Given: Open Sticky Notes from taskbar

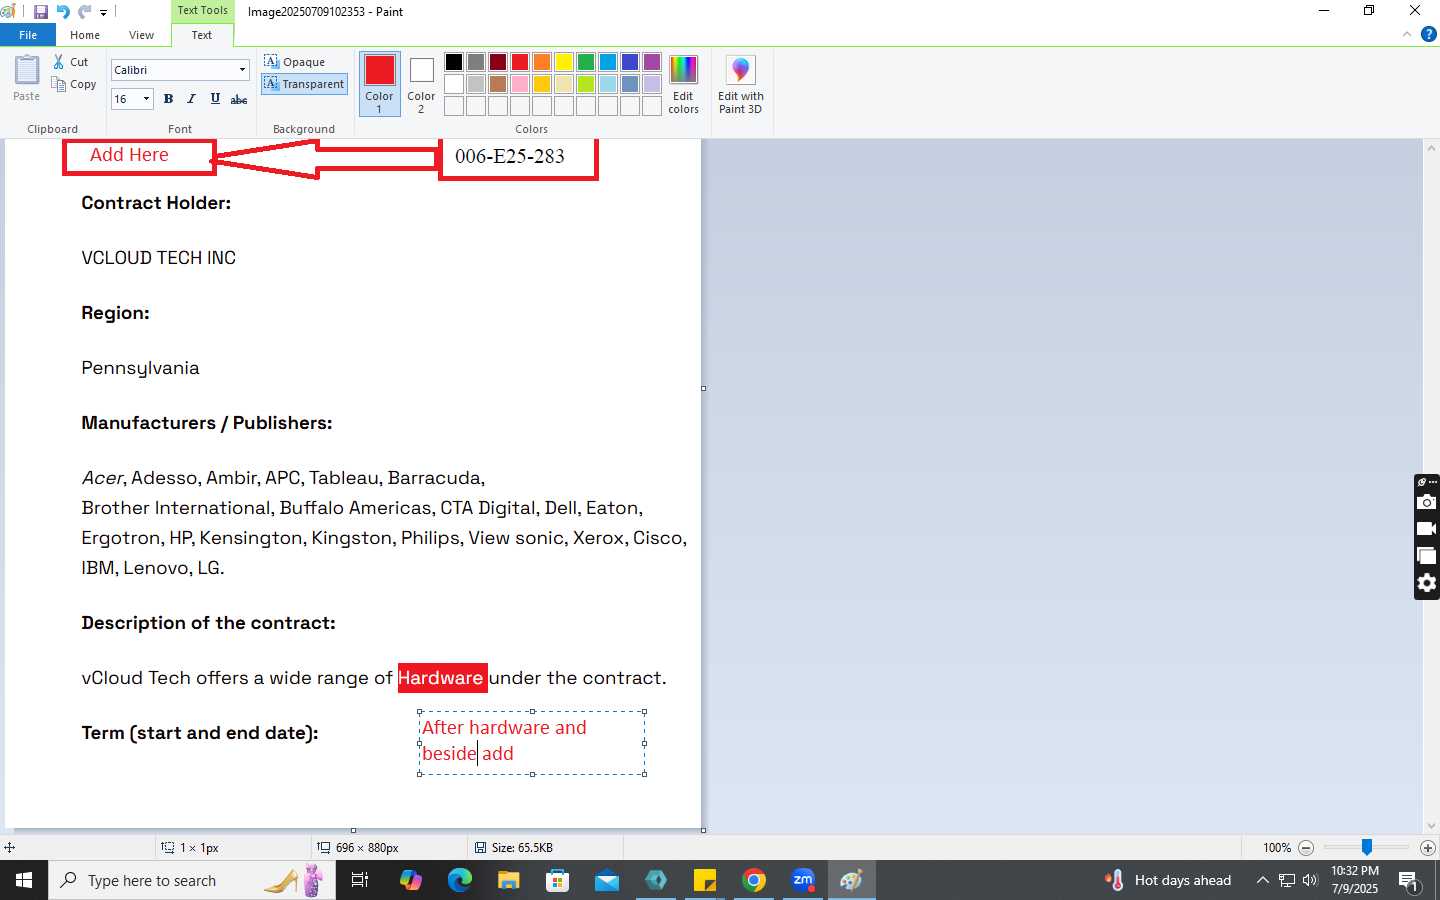Looking at the screenshot, I should click(x=705, y=880).
